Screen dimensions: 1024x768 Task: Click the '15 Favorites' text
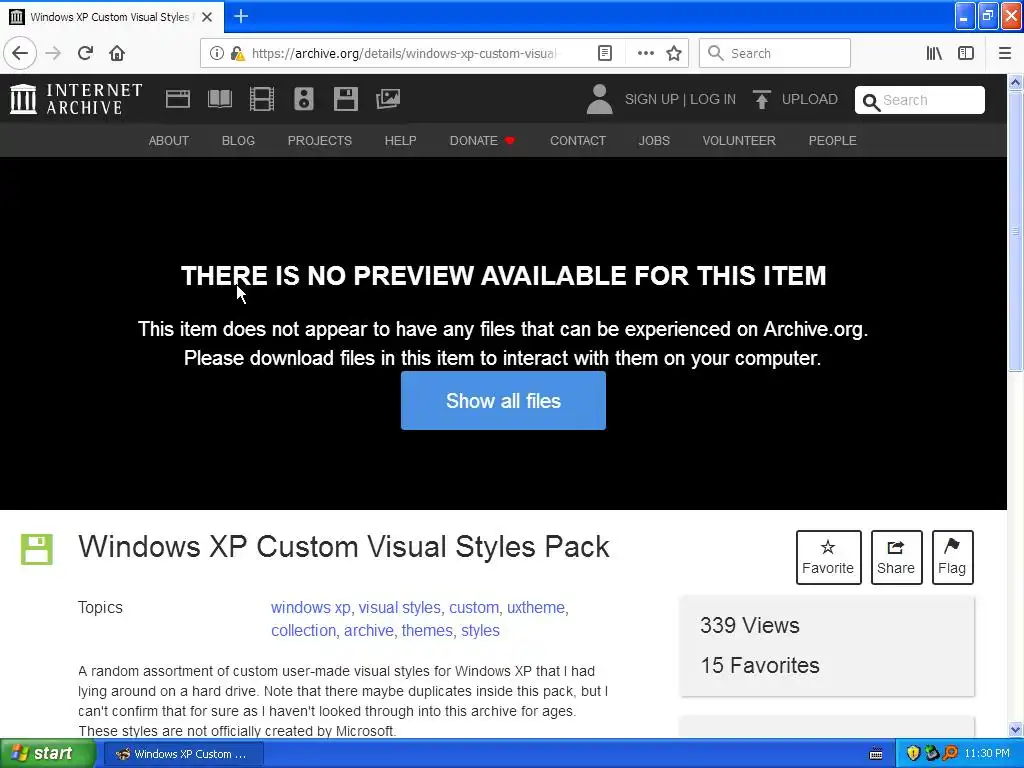click(x=760, y=665)
